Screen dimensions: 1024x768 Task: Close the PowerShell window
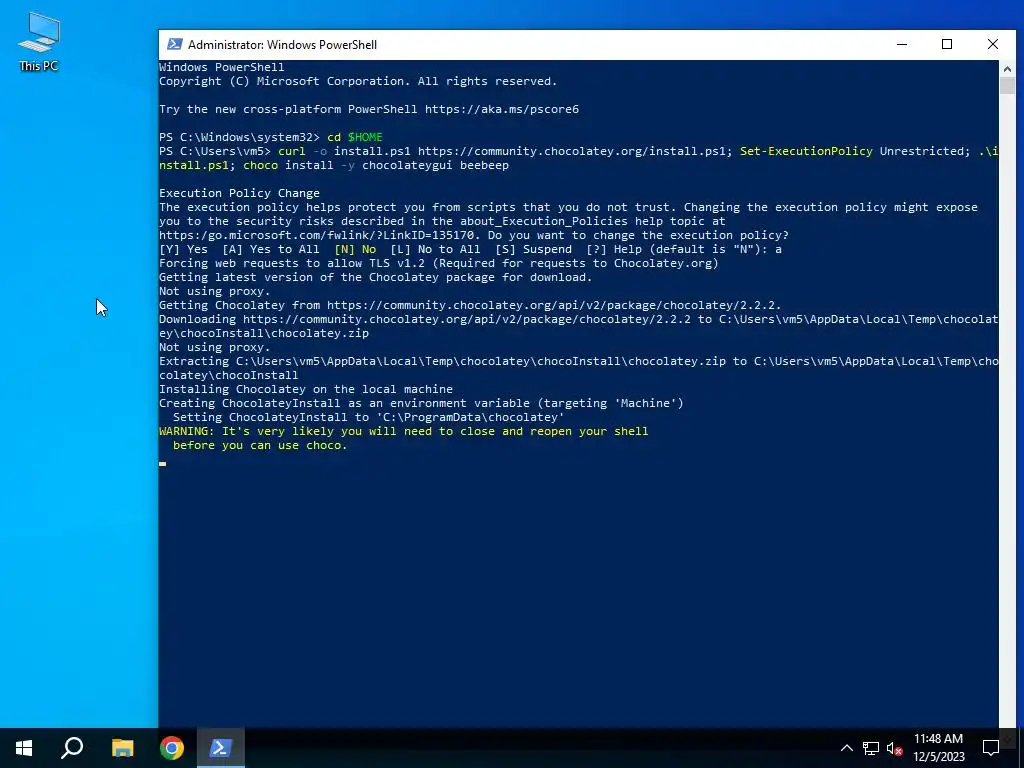(993, 44)
